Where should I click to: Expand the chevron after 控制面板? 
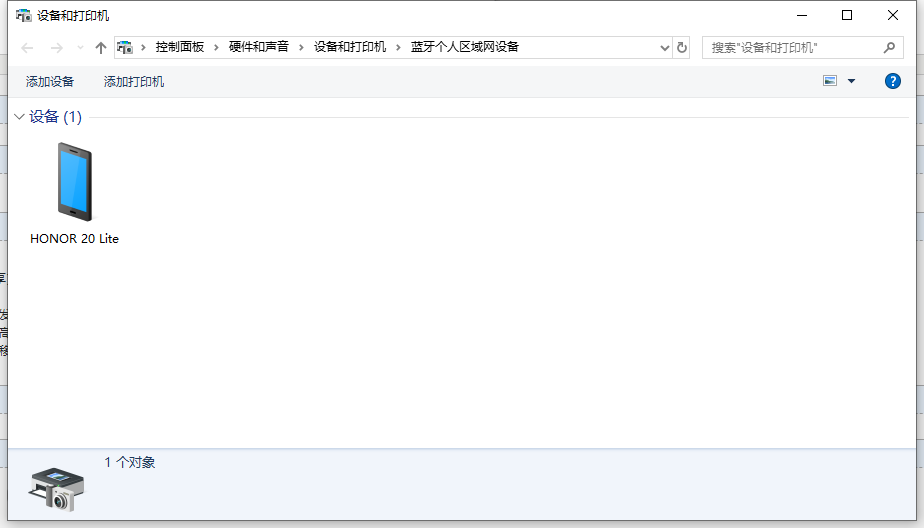click(216, 47)
